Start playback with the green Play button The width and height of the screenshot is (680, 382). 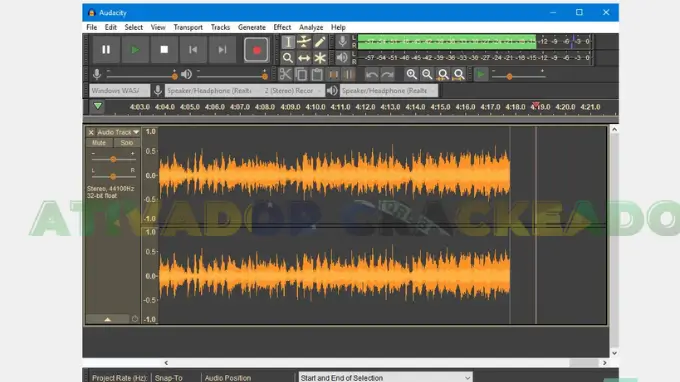coord(135,50)
